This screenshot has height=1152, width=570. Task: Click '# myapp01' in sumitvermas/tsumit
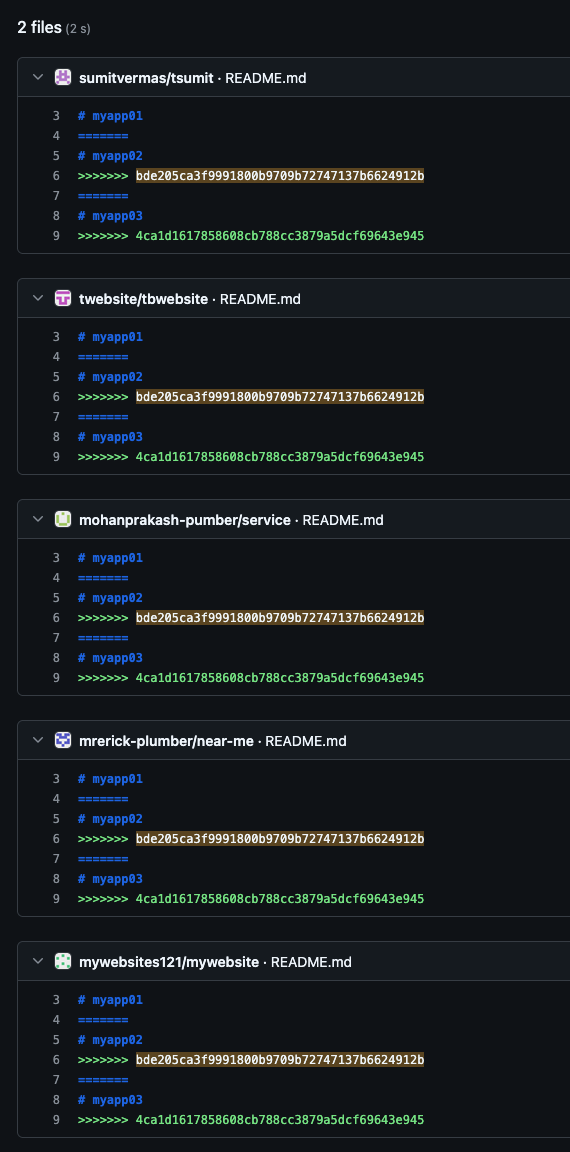(x=110, y=116)
